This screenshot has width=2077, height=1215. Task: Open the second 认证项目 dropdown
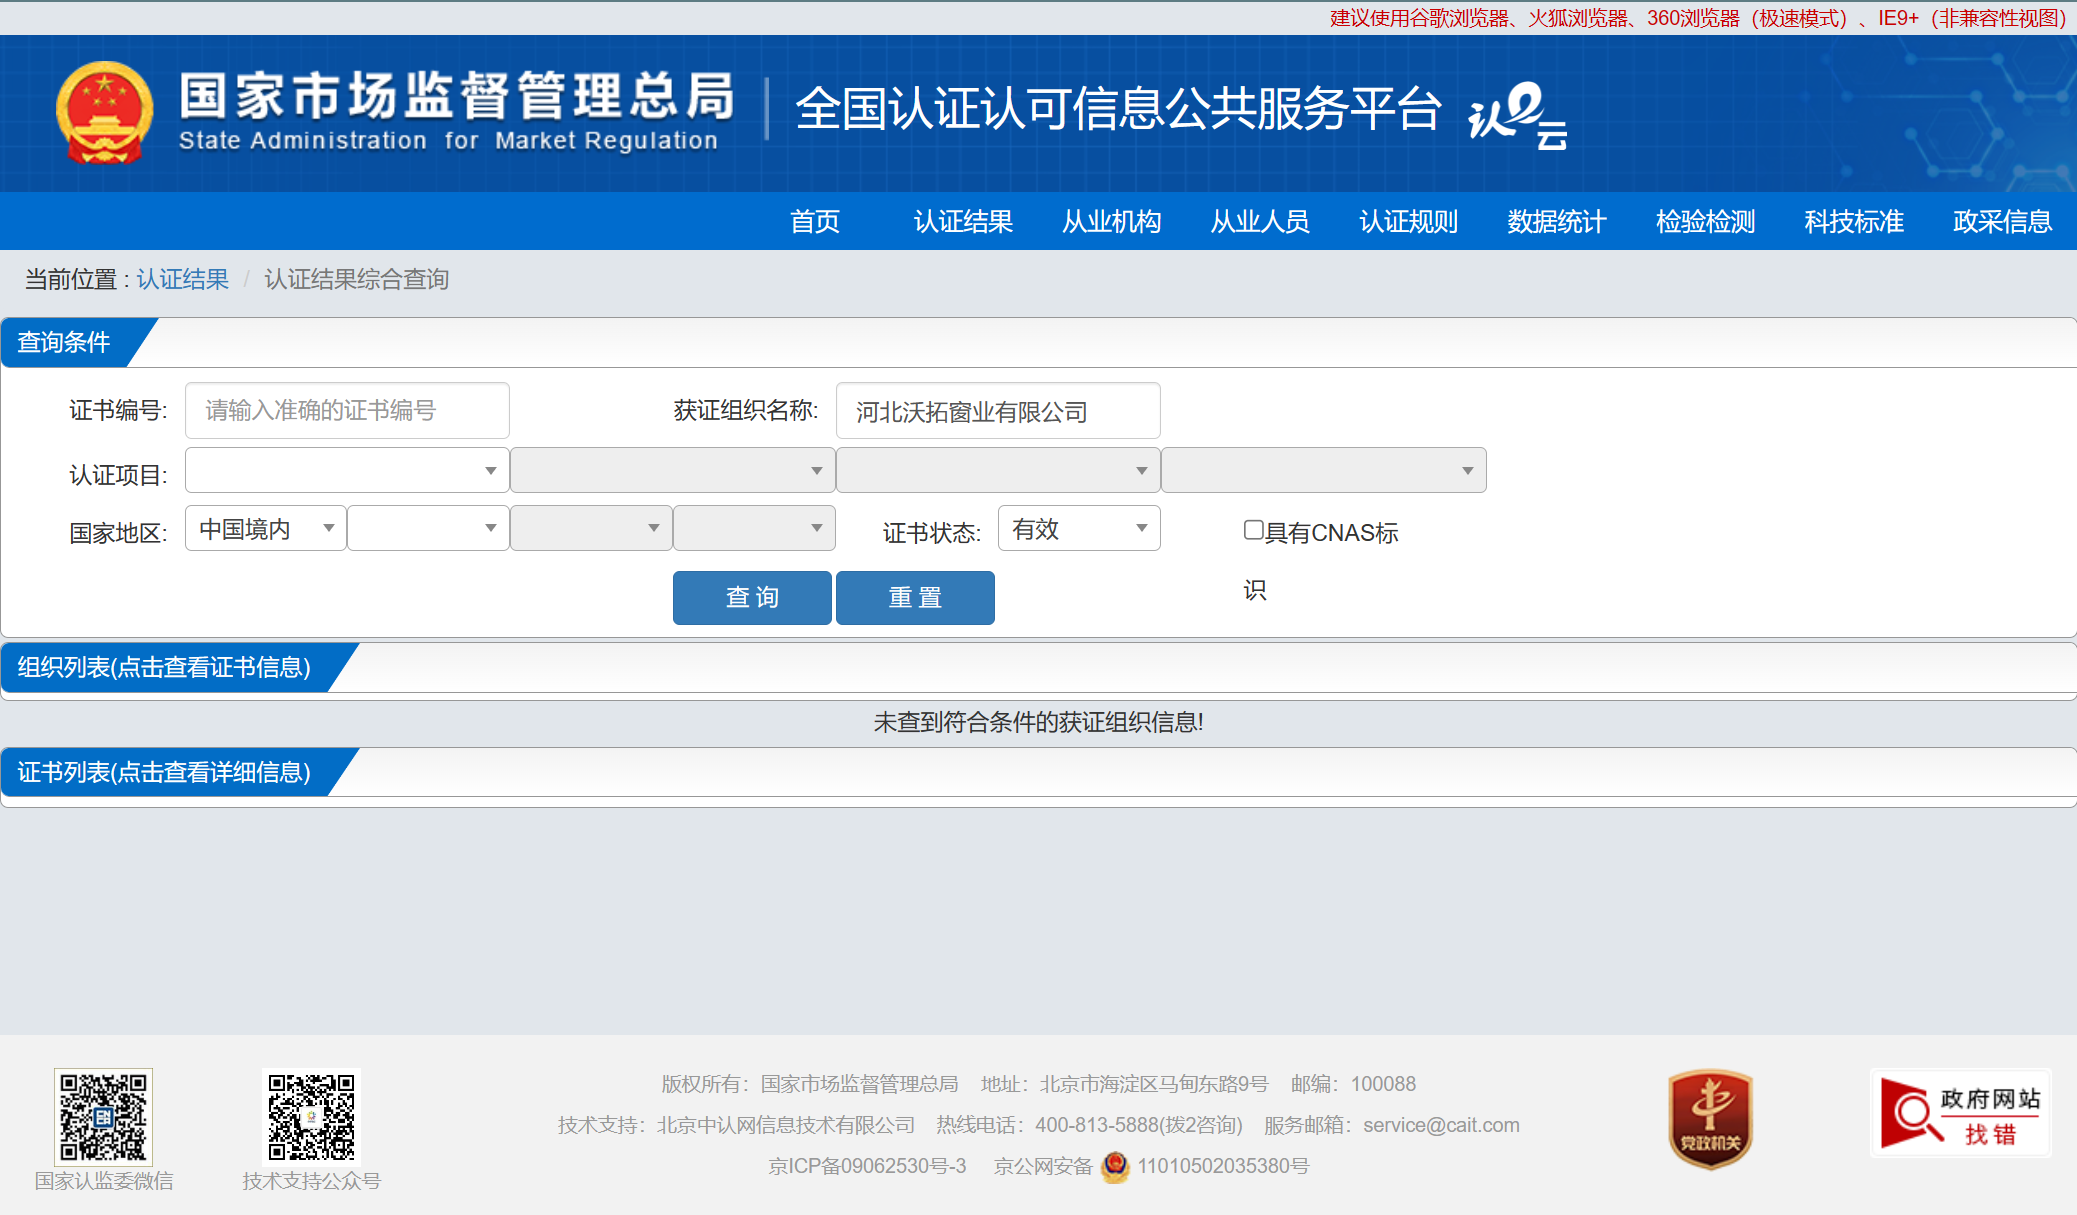(673, 470)
